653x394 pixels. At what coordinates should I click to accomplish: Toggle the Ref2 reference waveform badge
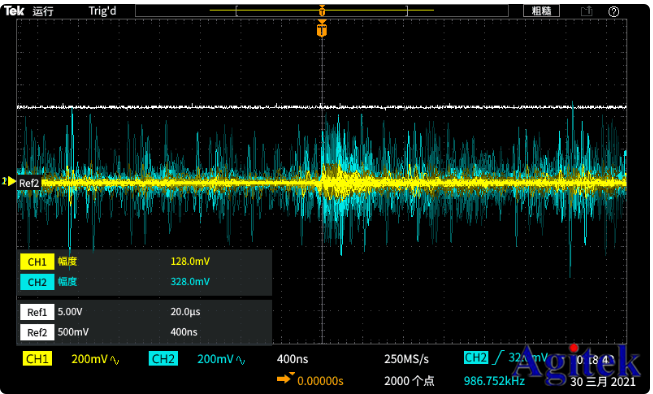click(x=37, y=332)
